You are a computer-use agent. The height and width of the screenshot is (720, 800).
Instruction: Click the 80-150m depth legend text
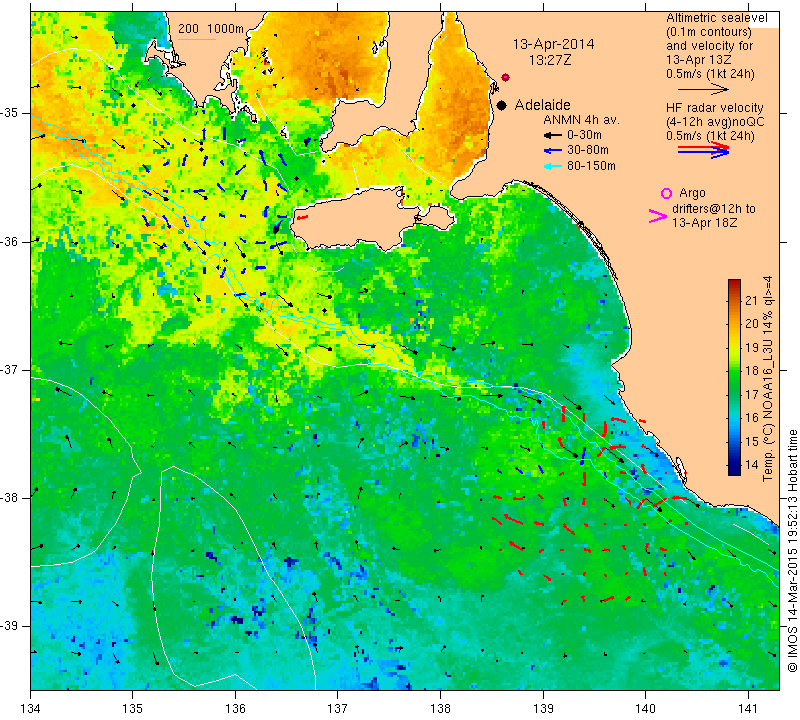(x=591, y=166)
